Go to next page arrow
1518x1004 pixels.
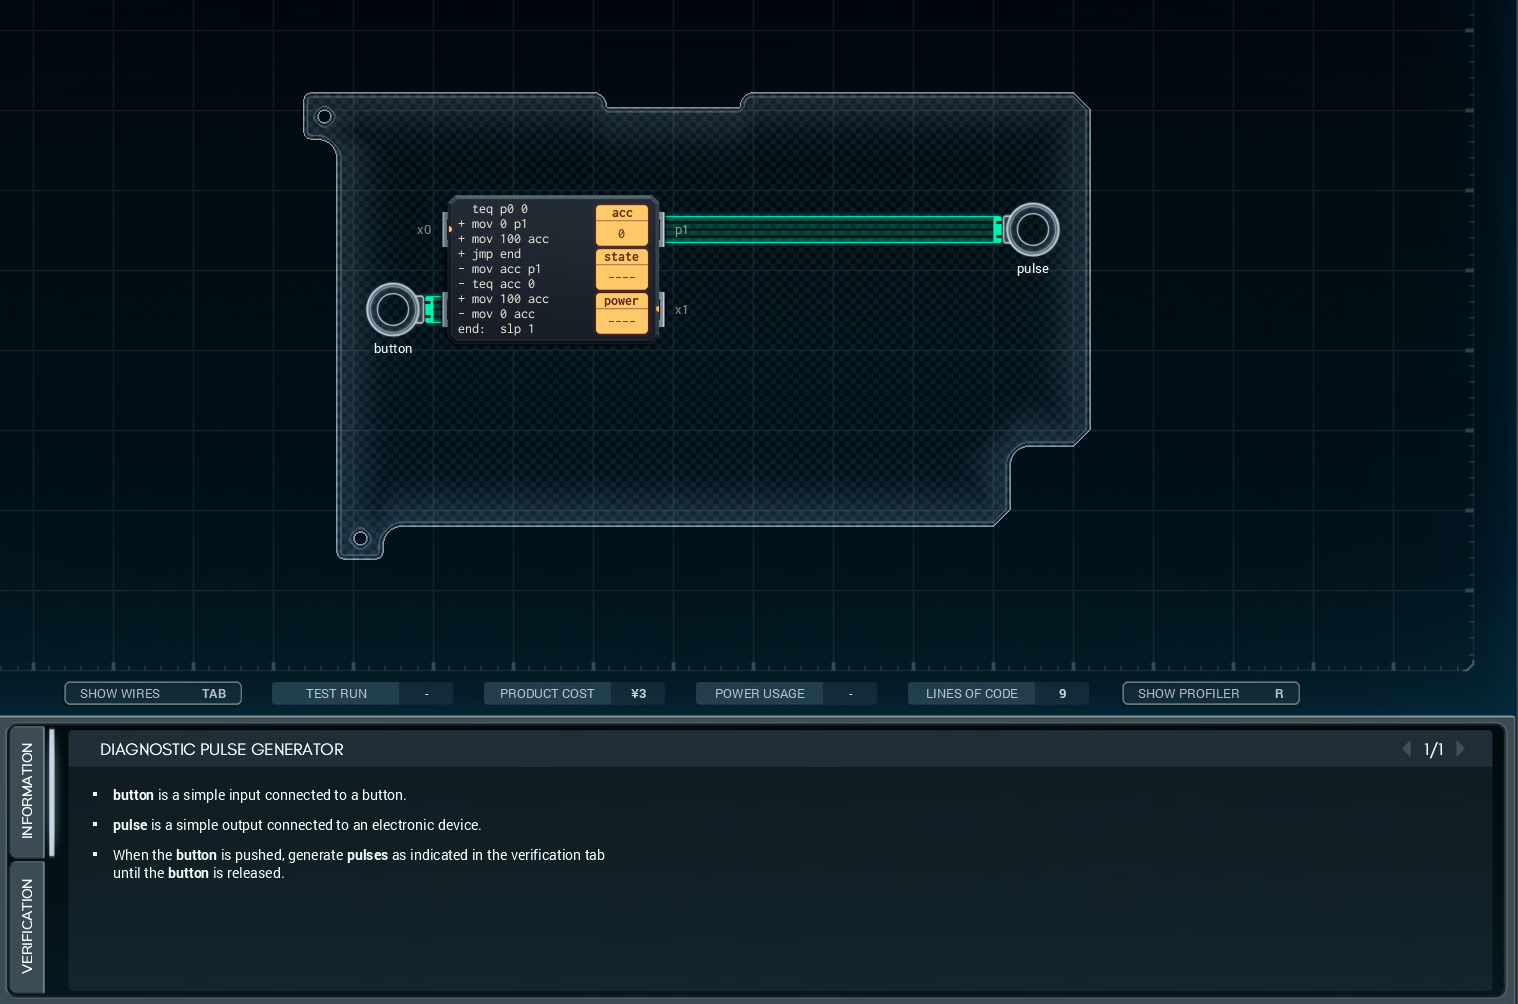click(1460, 749)
